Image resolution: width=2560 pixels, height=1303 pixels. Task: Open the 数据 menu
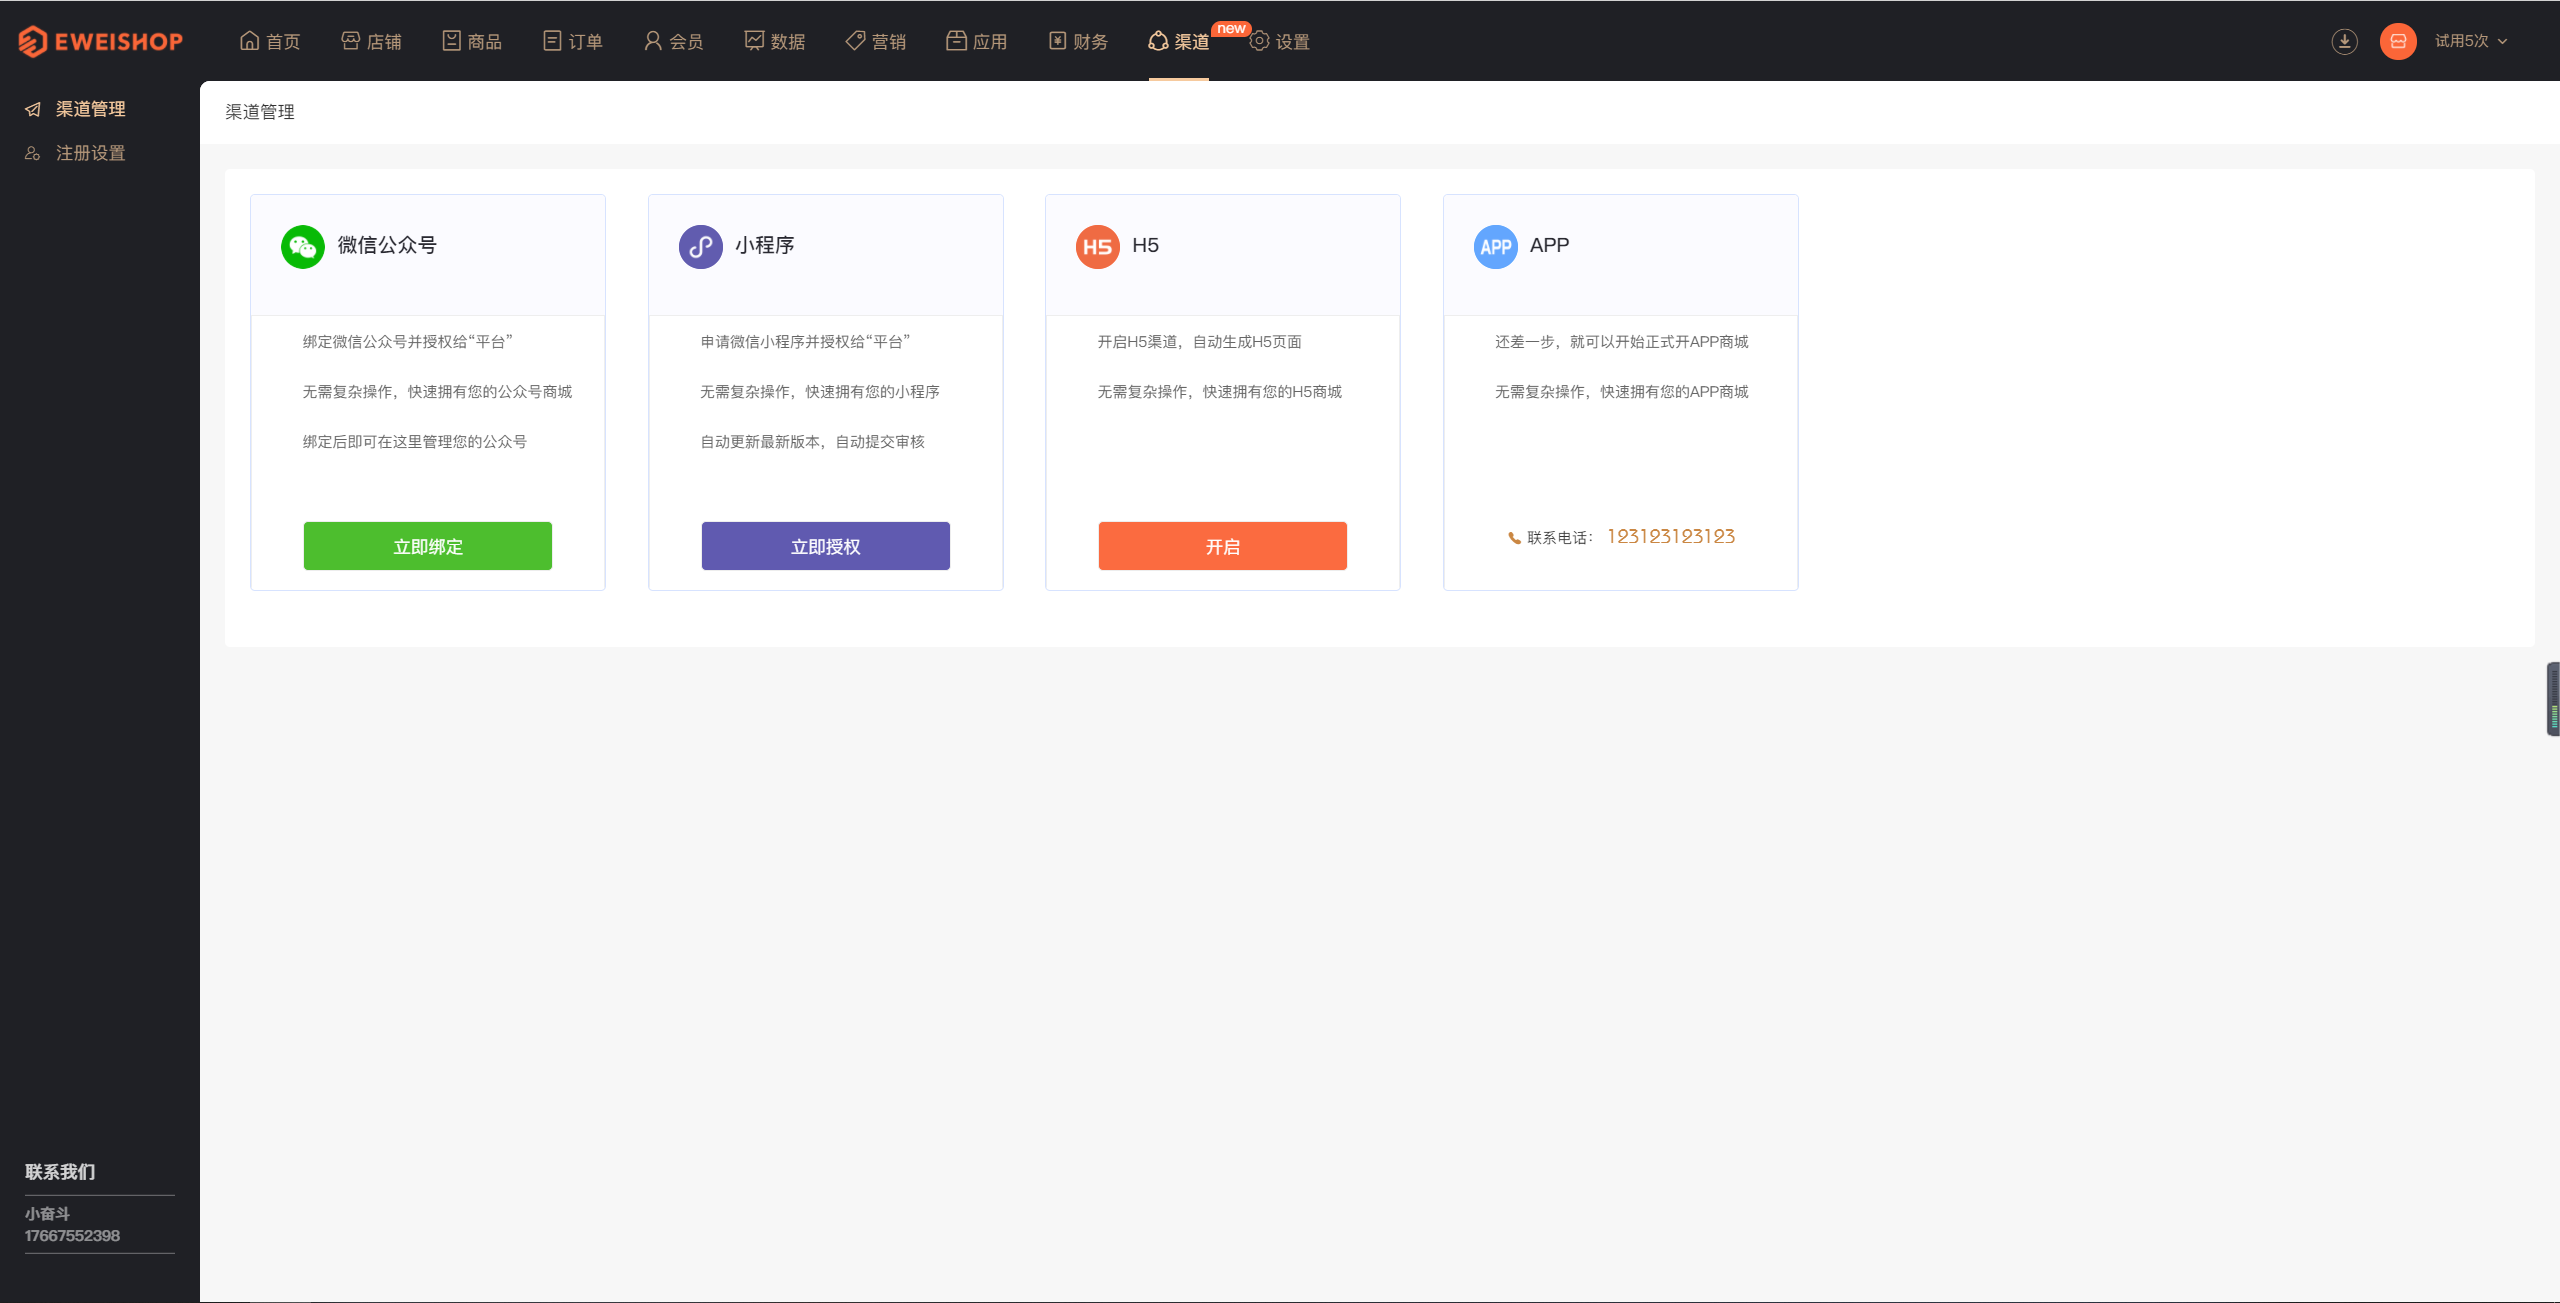775,41
